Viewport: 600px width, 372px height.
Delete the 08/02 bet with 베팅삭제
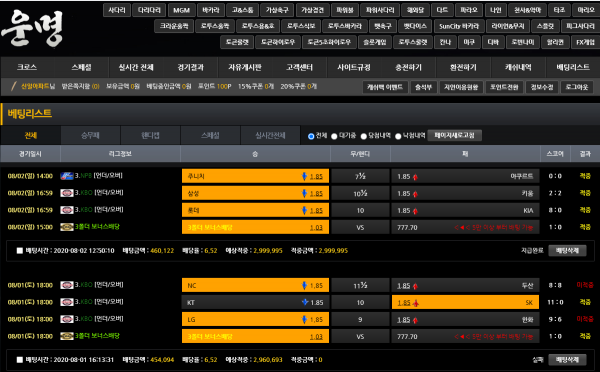(x=567, y=251)
